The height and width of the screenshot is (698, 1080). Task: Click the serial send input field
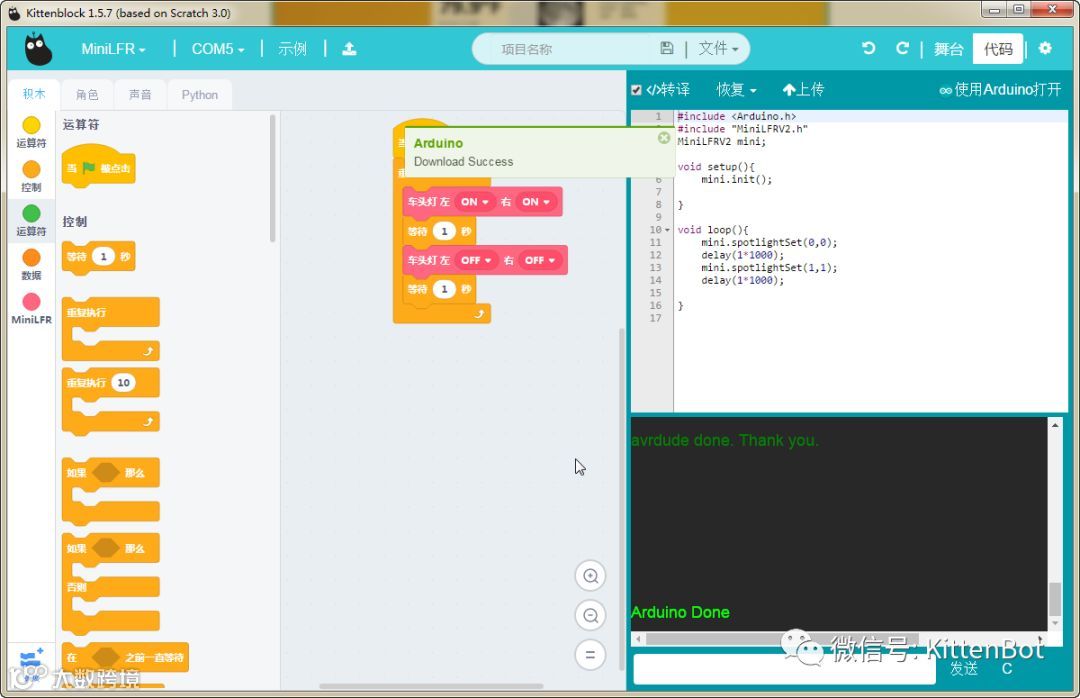point(784,668)
